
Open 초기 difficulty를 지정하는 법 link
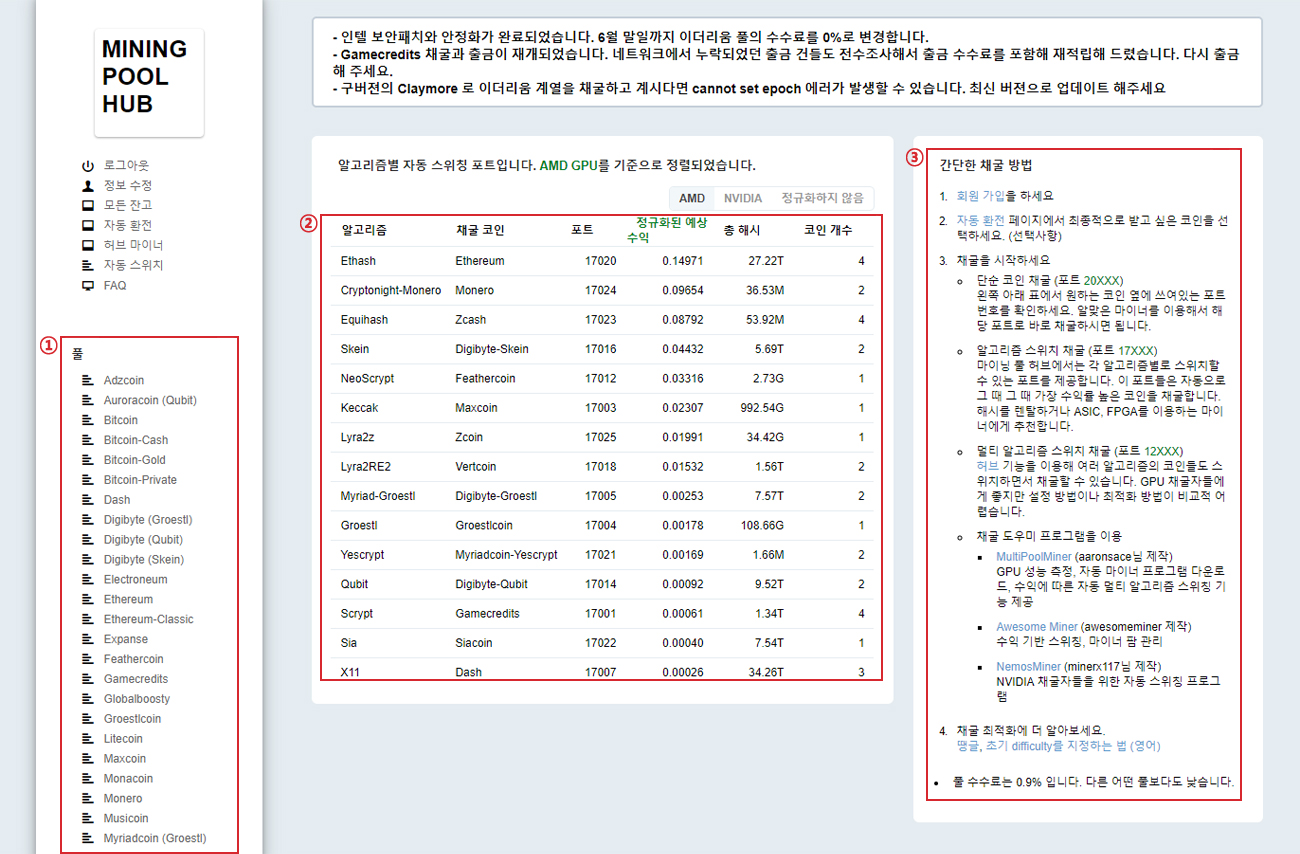tap(1073, 746)
